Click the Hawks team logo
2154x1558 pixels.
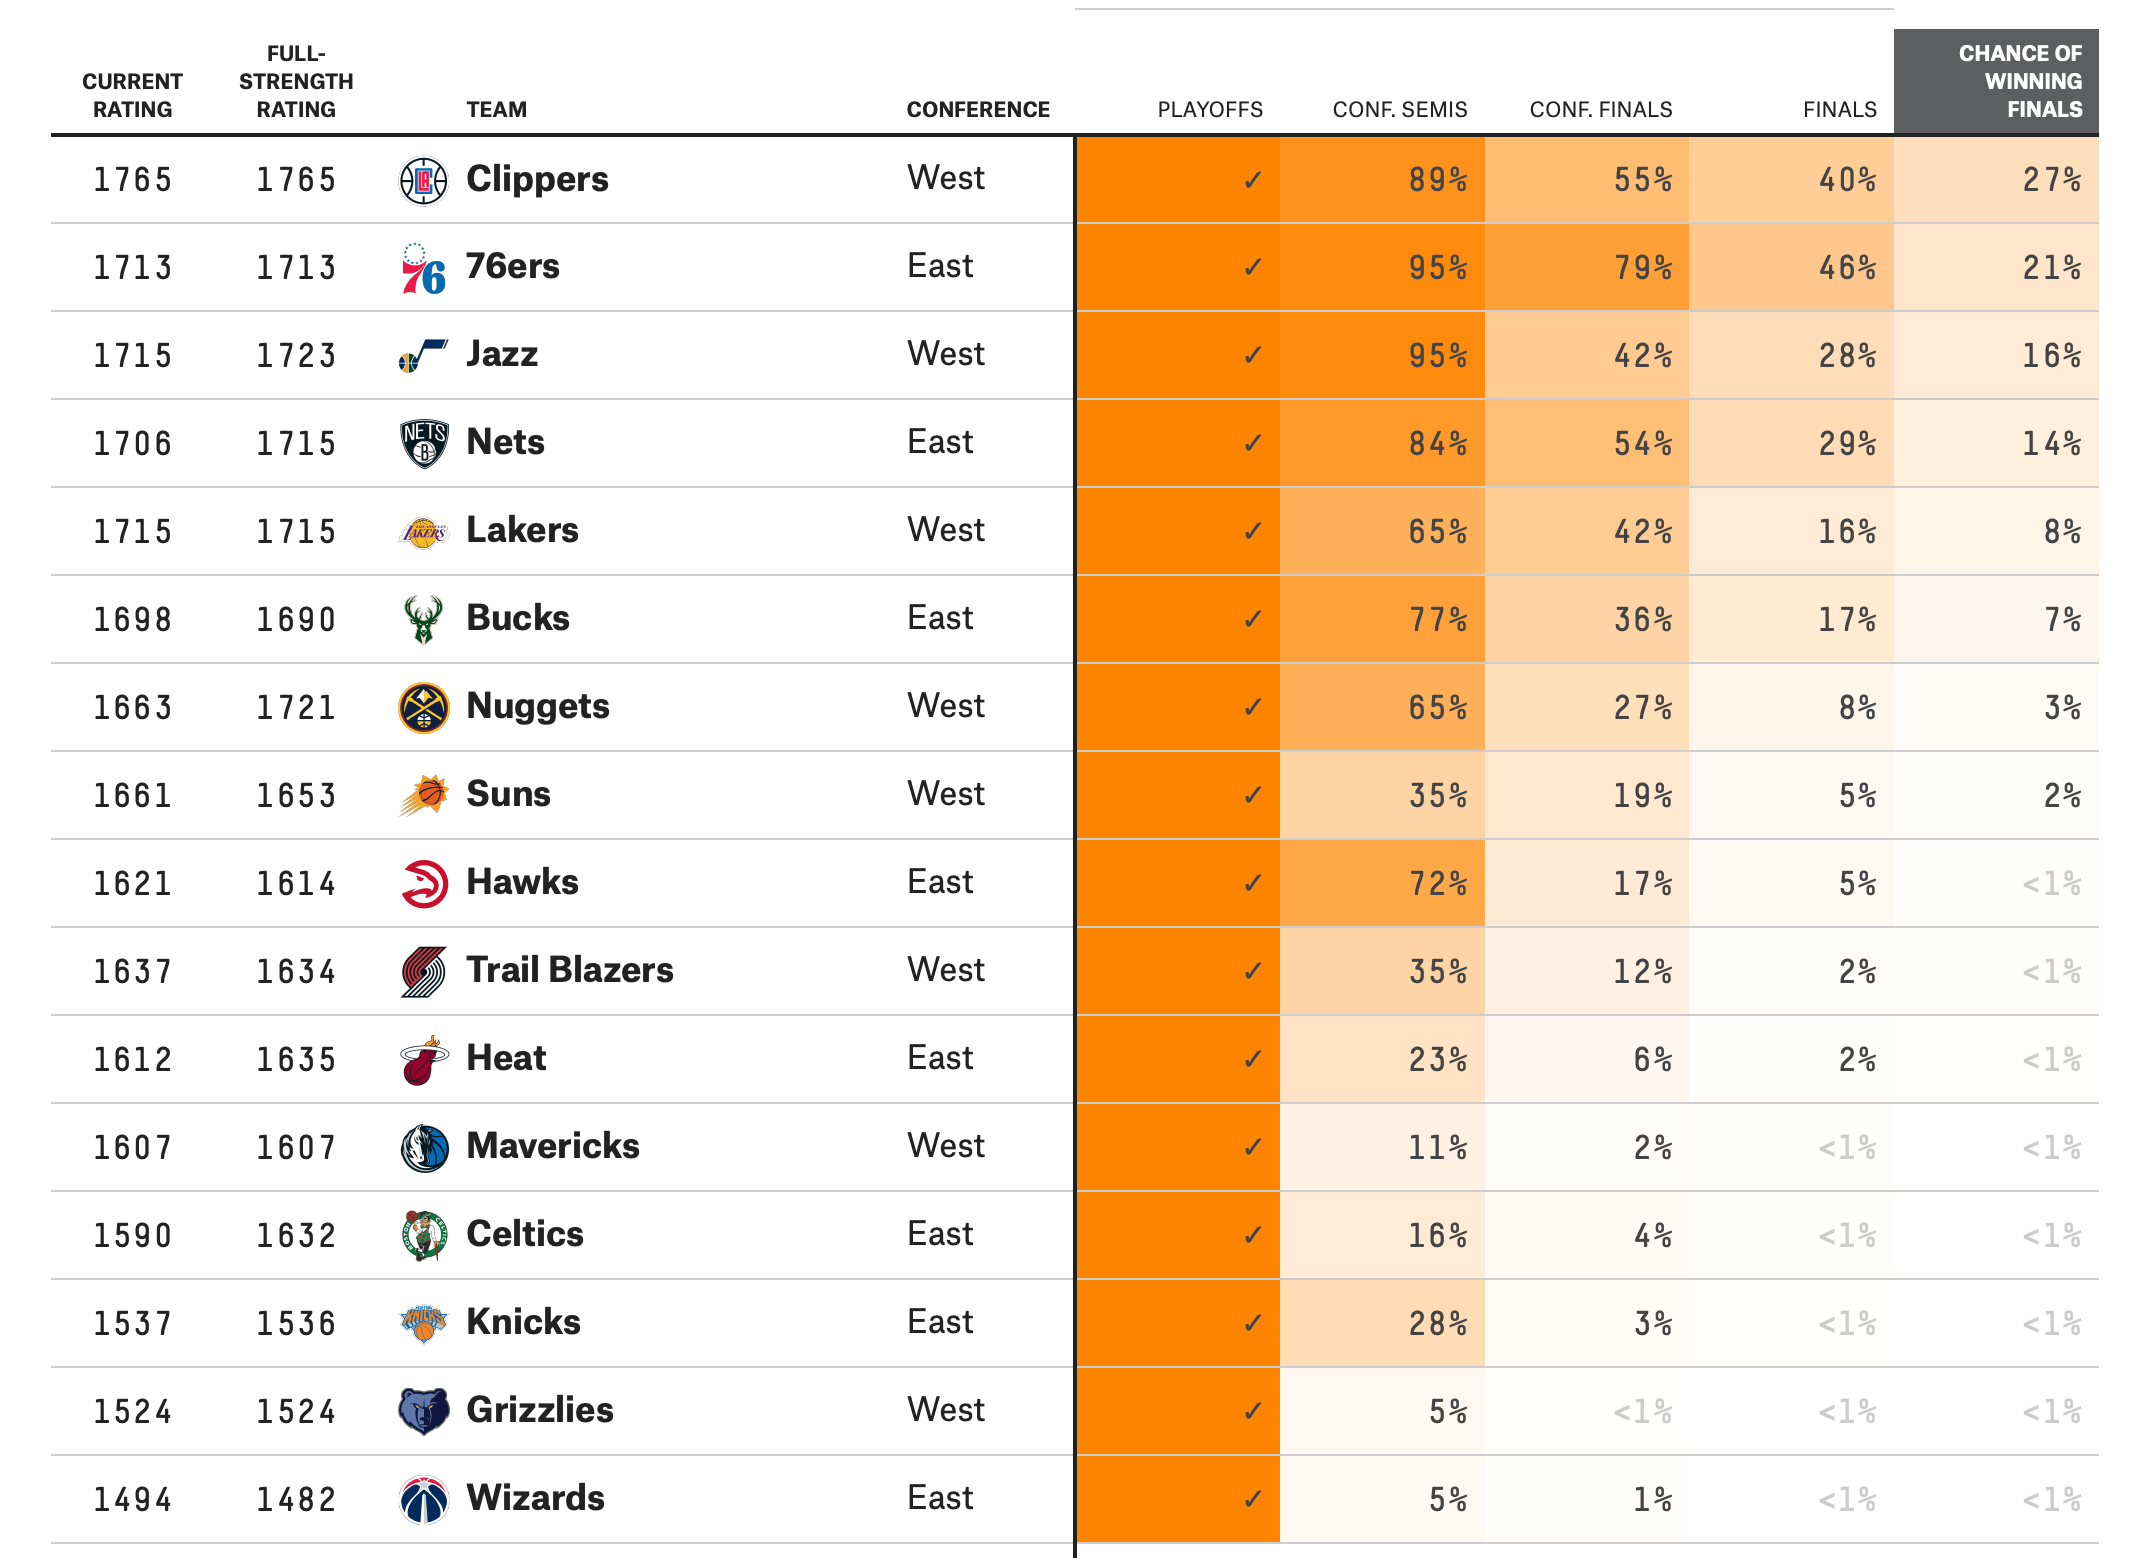423,884
